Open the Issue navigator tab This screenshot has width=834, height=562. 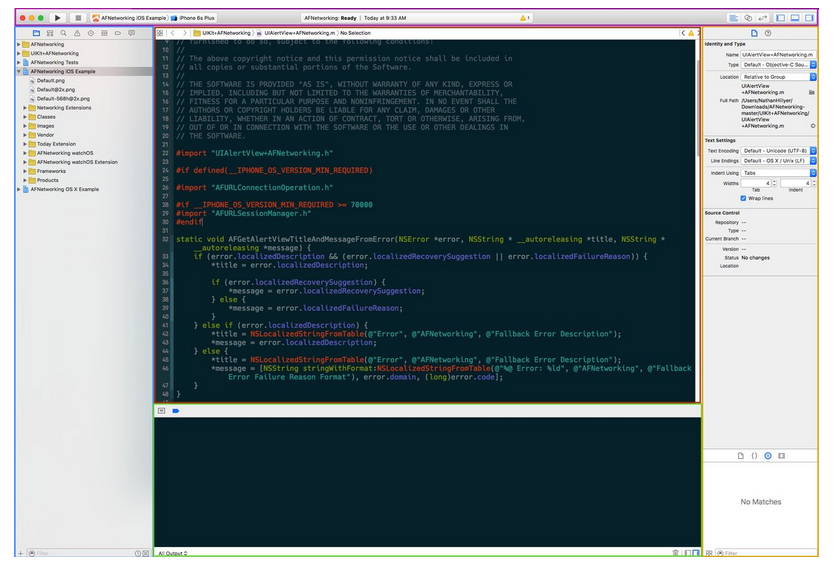coord(77,33)
